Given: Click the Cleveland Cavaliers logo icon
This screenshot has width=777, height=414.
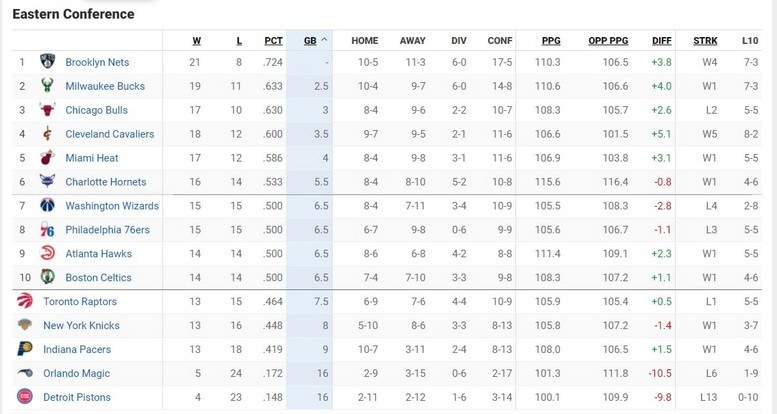Looking at the screenshot, I should pos(47,134).
